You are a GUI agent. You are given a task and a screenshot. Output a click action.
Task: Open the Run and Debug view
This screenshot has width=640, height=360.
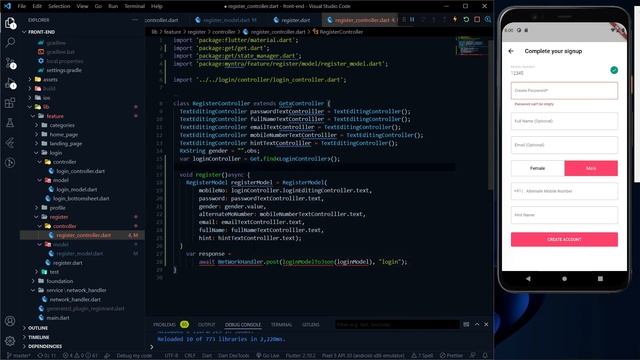click(10, 83)
